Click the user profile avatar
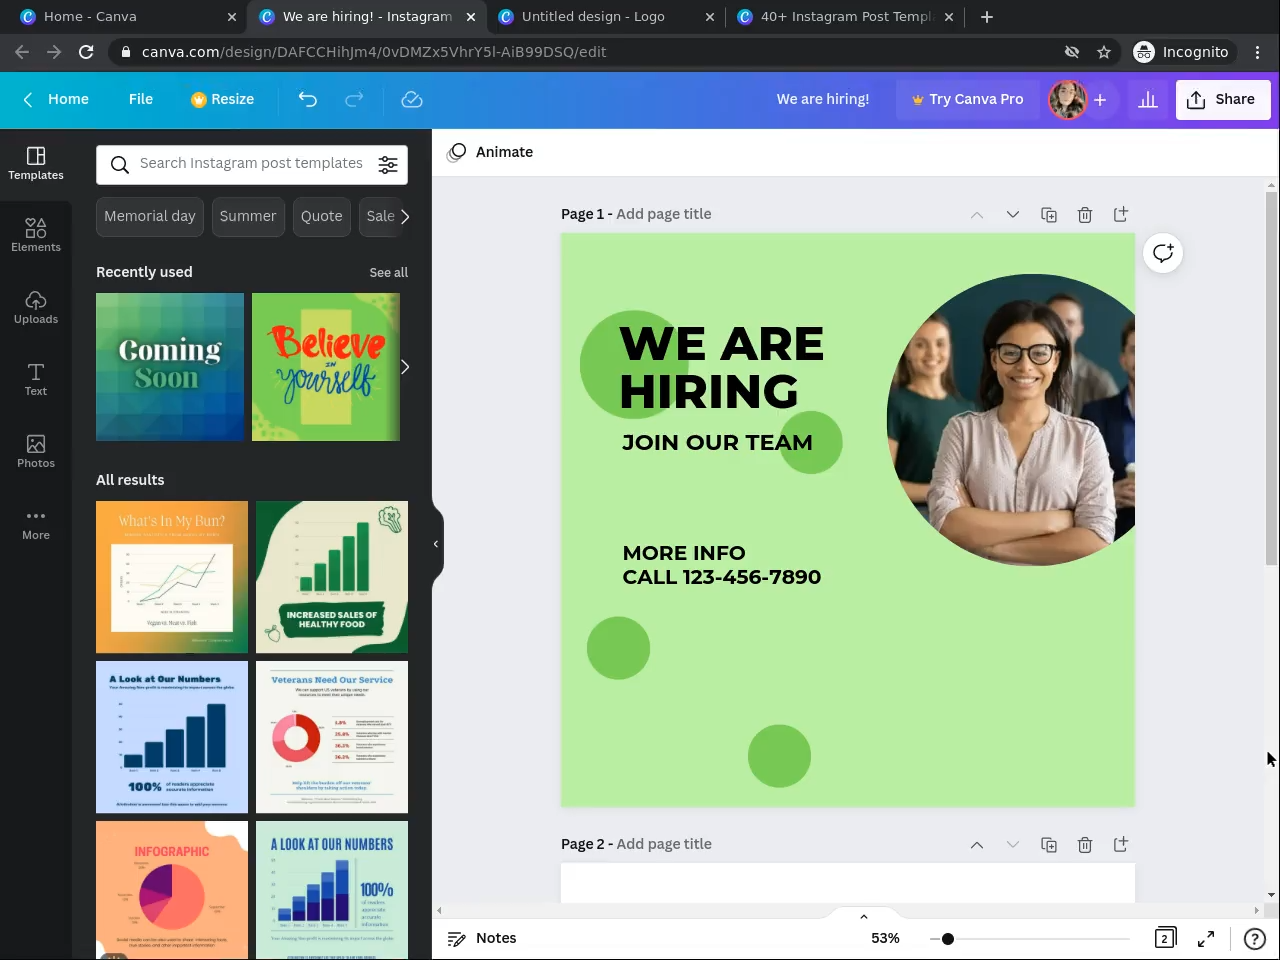This screenshot has width=1280, height=960. 1067,99
